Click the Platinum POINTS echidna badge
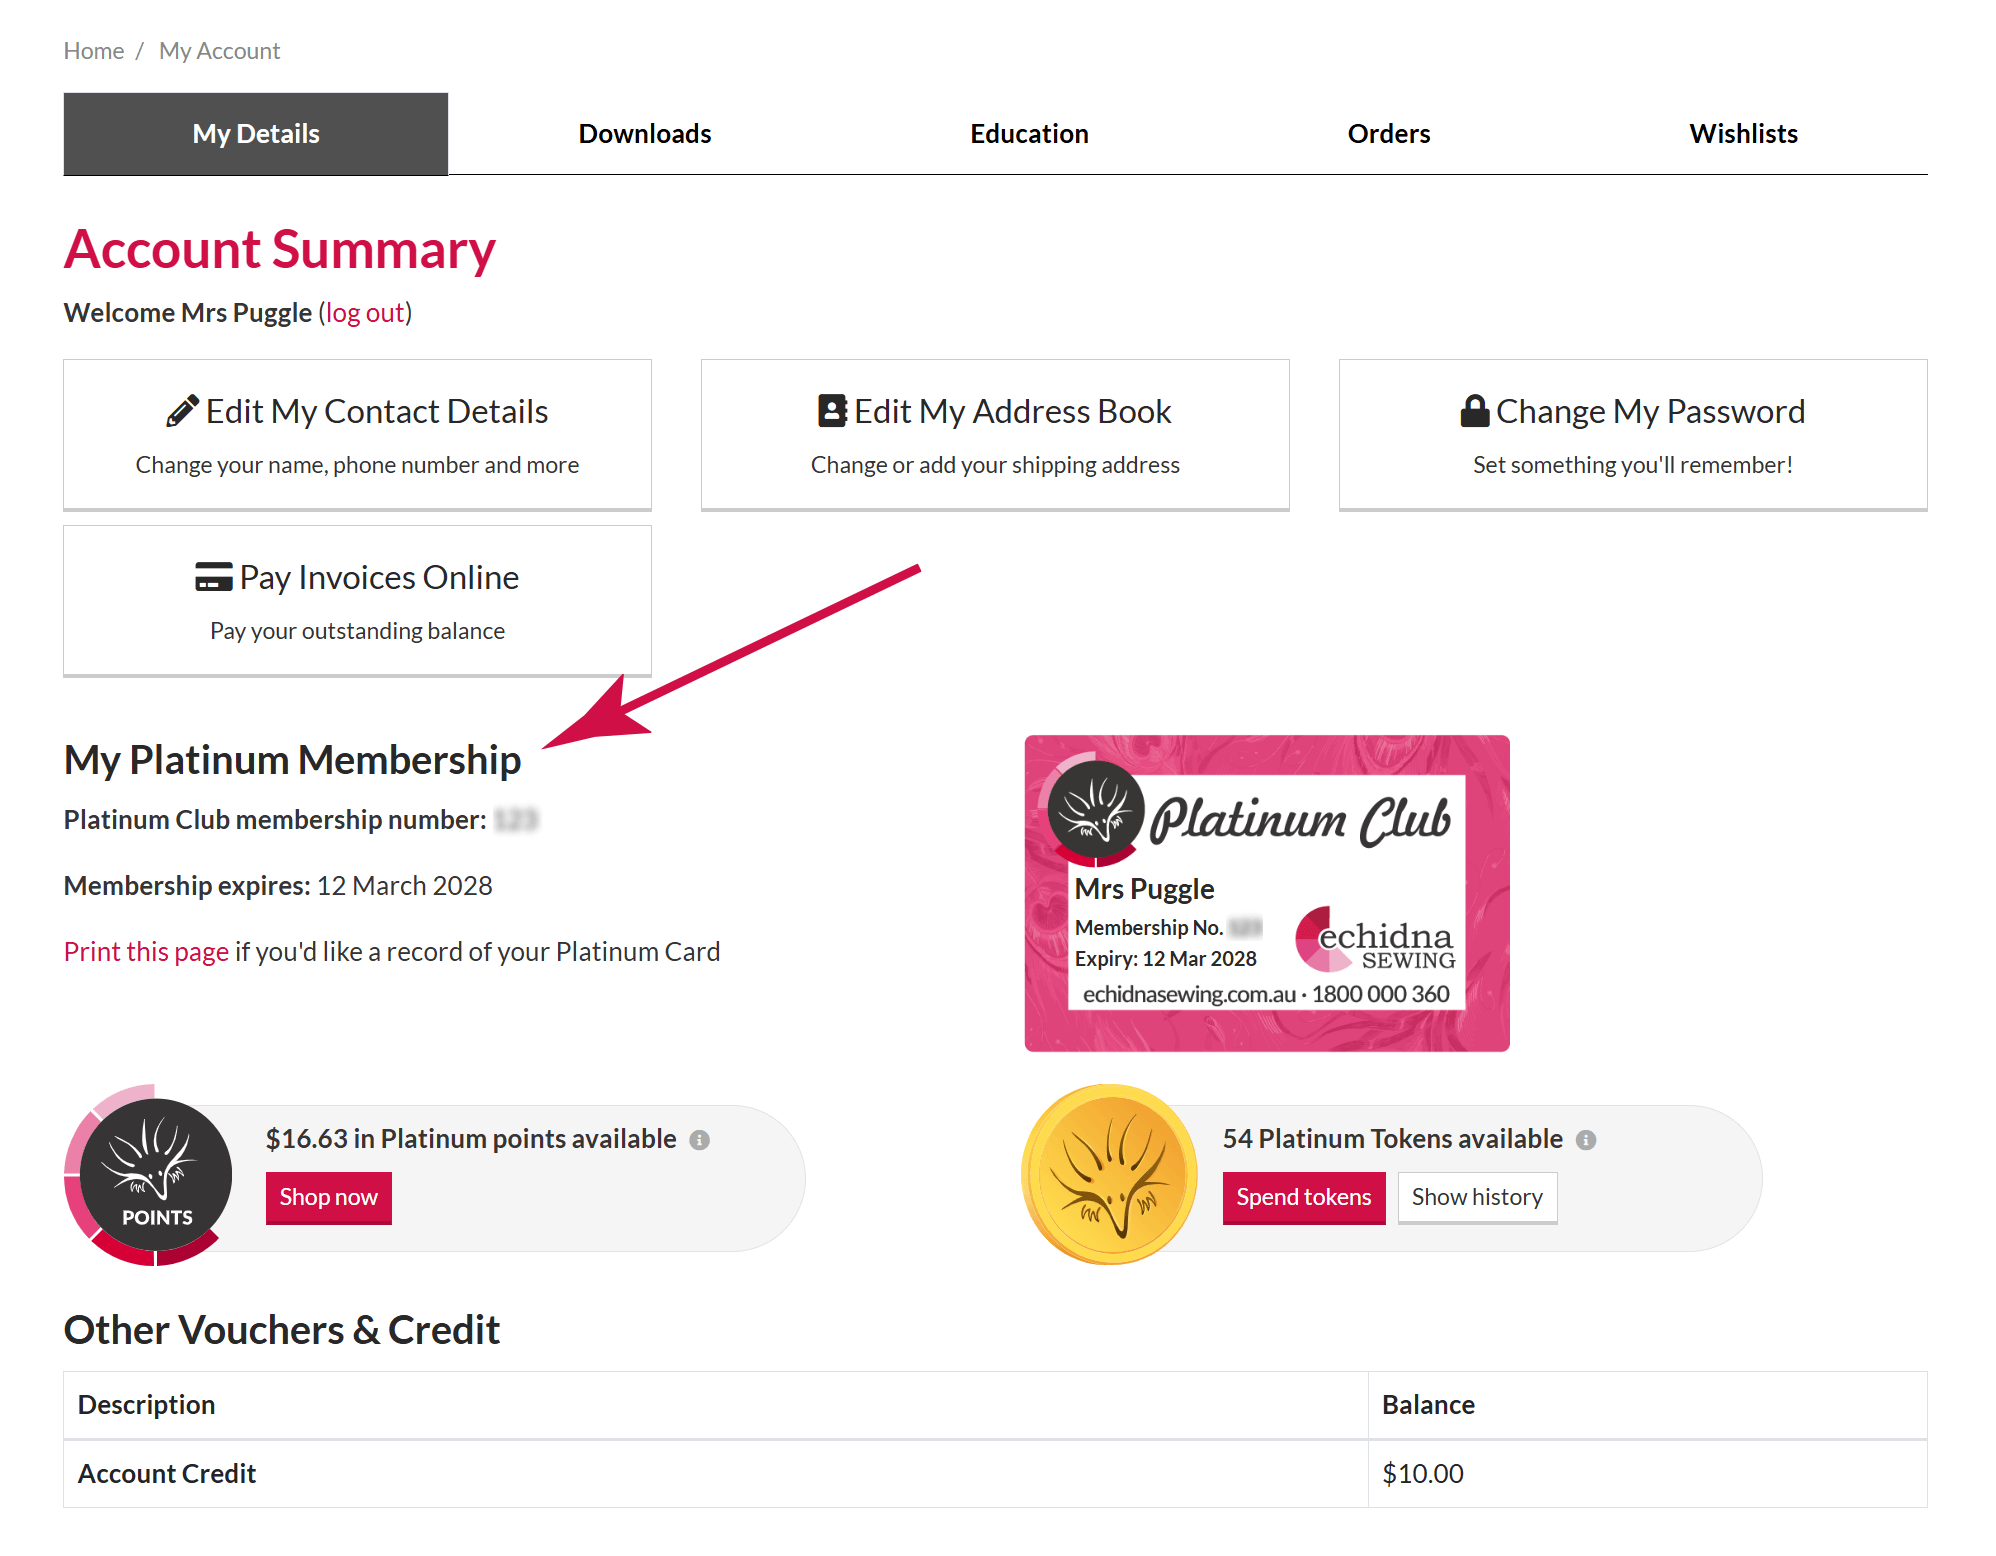Viewport: 1996px width, 1556px height. [x=150, y=1176]
